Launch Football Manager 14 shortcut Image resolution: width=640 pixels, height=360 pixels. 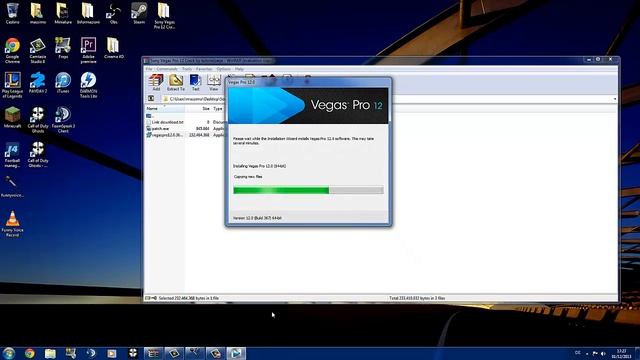[12, 155]
